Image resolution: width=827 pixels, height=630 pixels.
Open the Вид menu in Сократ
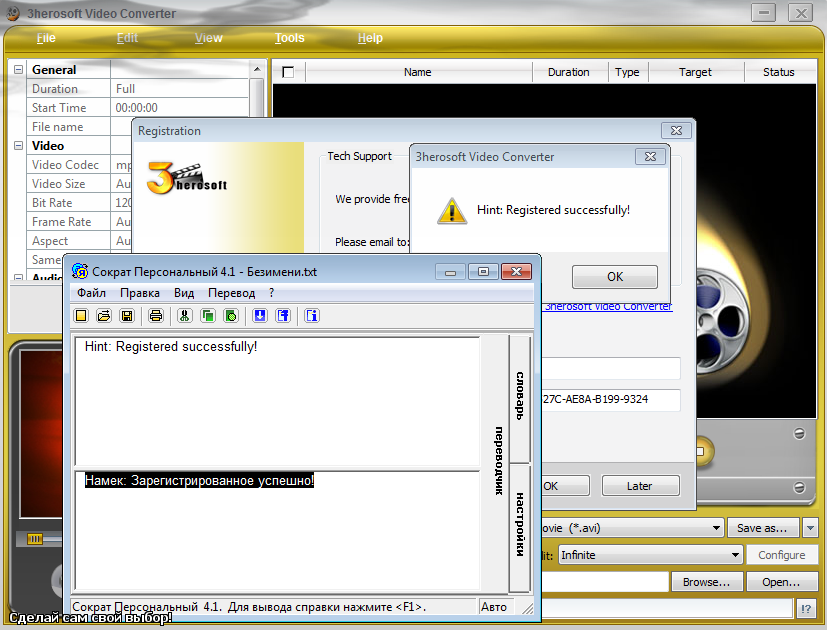pyautogui.click(x=184, y=293)
